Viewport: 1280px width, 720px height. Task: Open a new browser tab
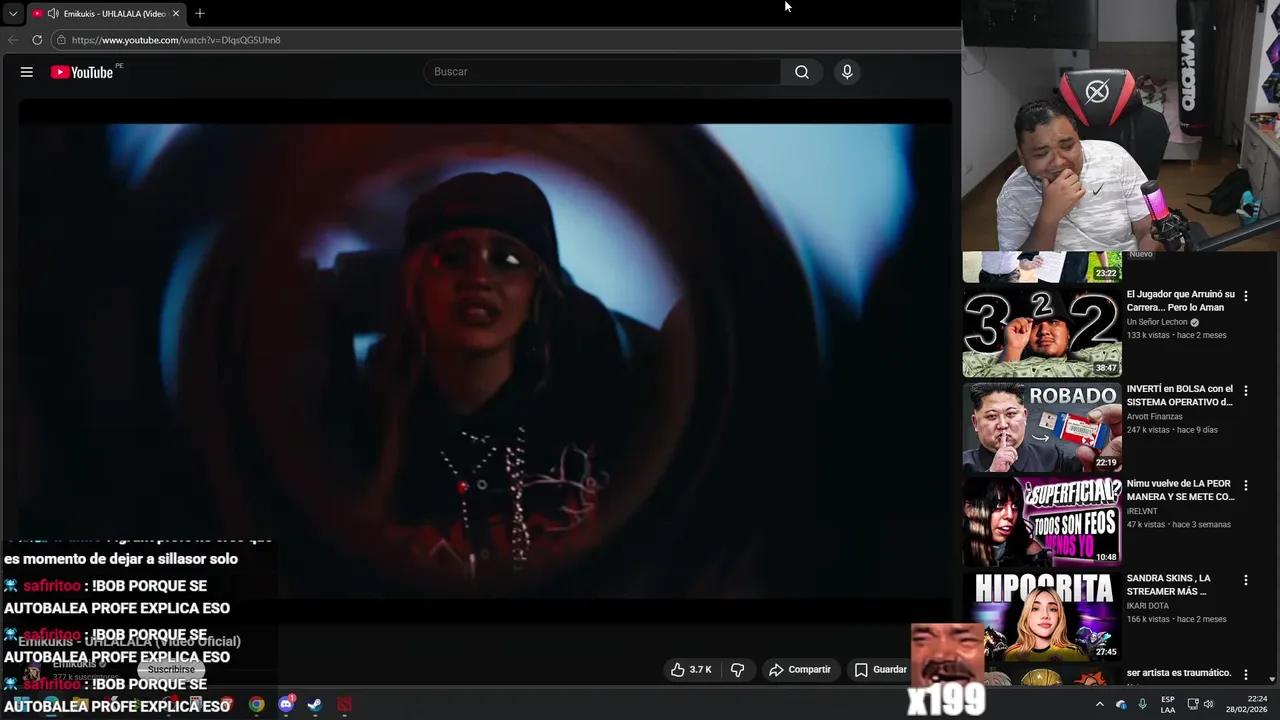pyautogui.click(x=200, y=13)
